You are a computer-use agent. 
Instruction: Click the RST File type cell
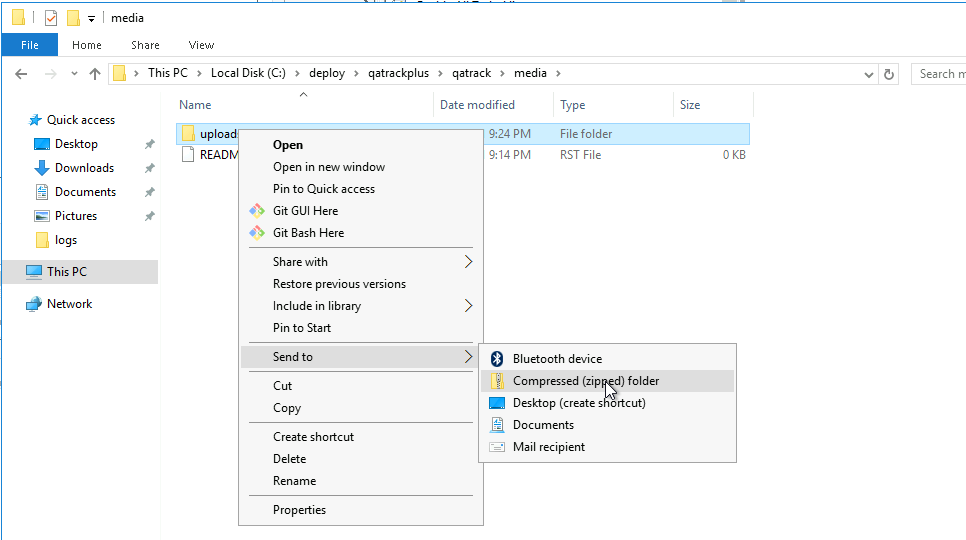pos(580,155)
